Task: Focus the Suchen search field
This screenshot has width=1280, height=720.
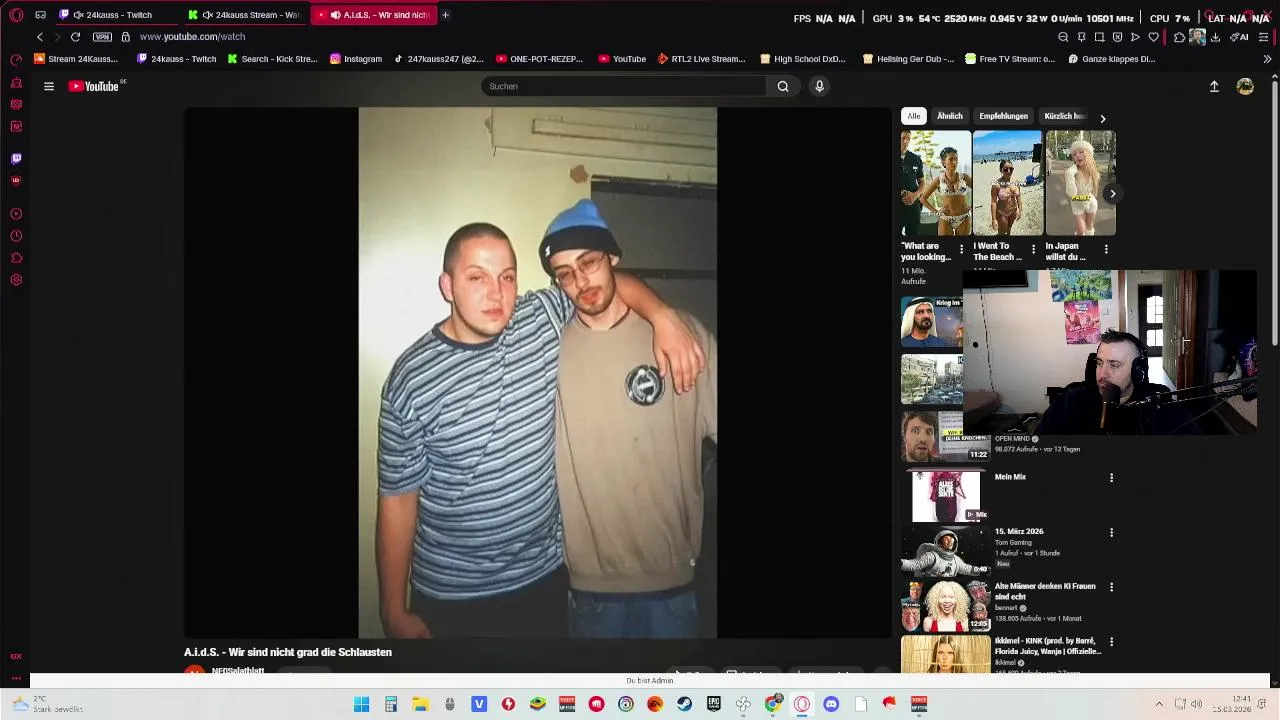Action: pyautogui.click(x=624, y=86)
